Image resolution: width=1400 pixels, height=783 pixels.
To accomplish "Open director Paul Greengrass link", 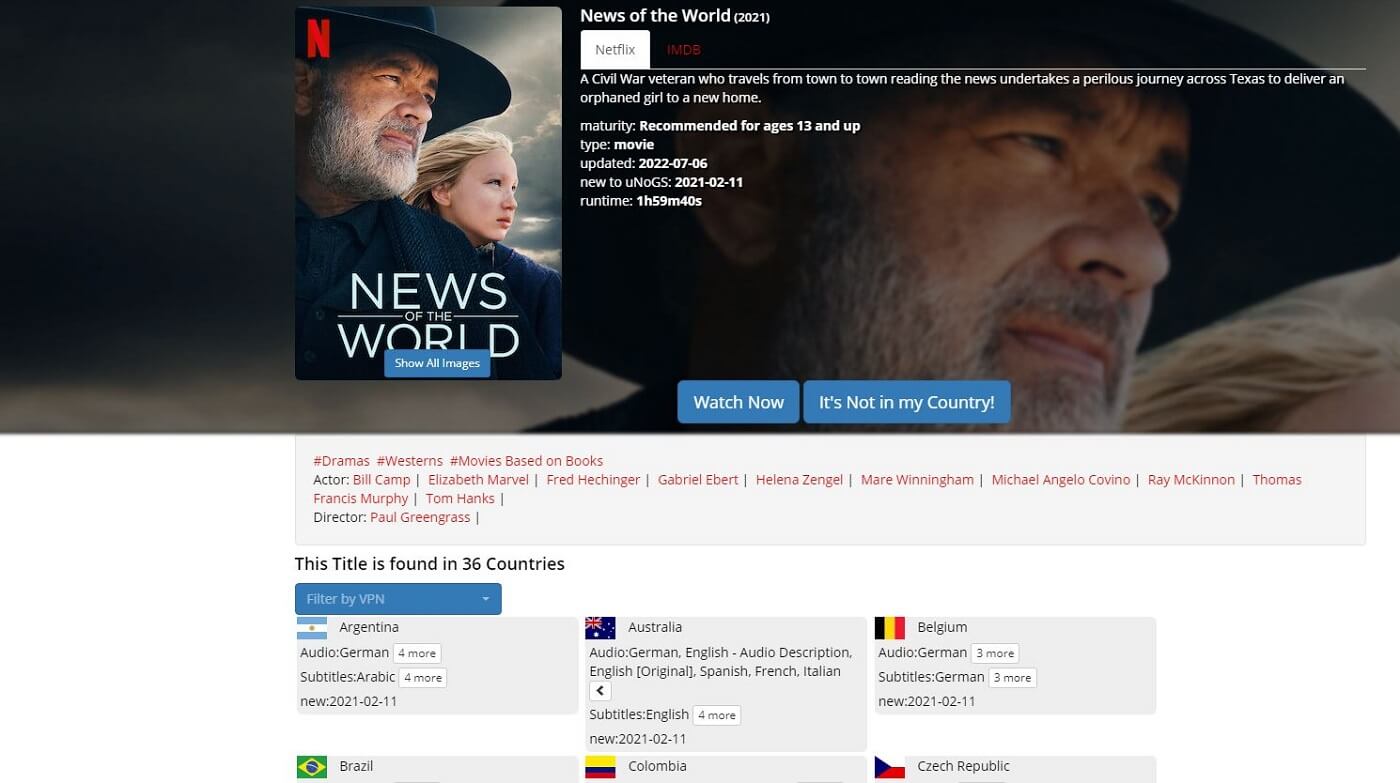I will click(421, 518).
